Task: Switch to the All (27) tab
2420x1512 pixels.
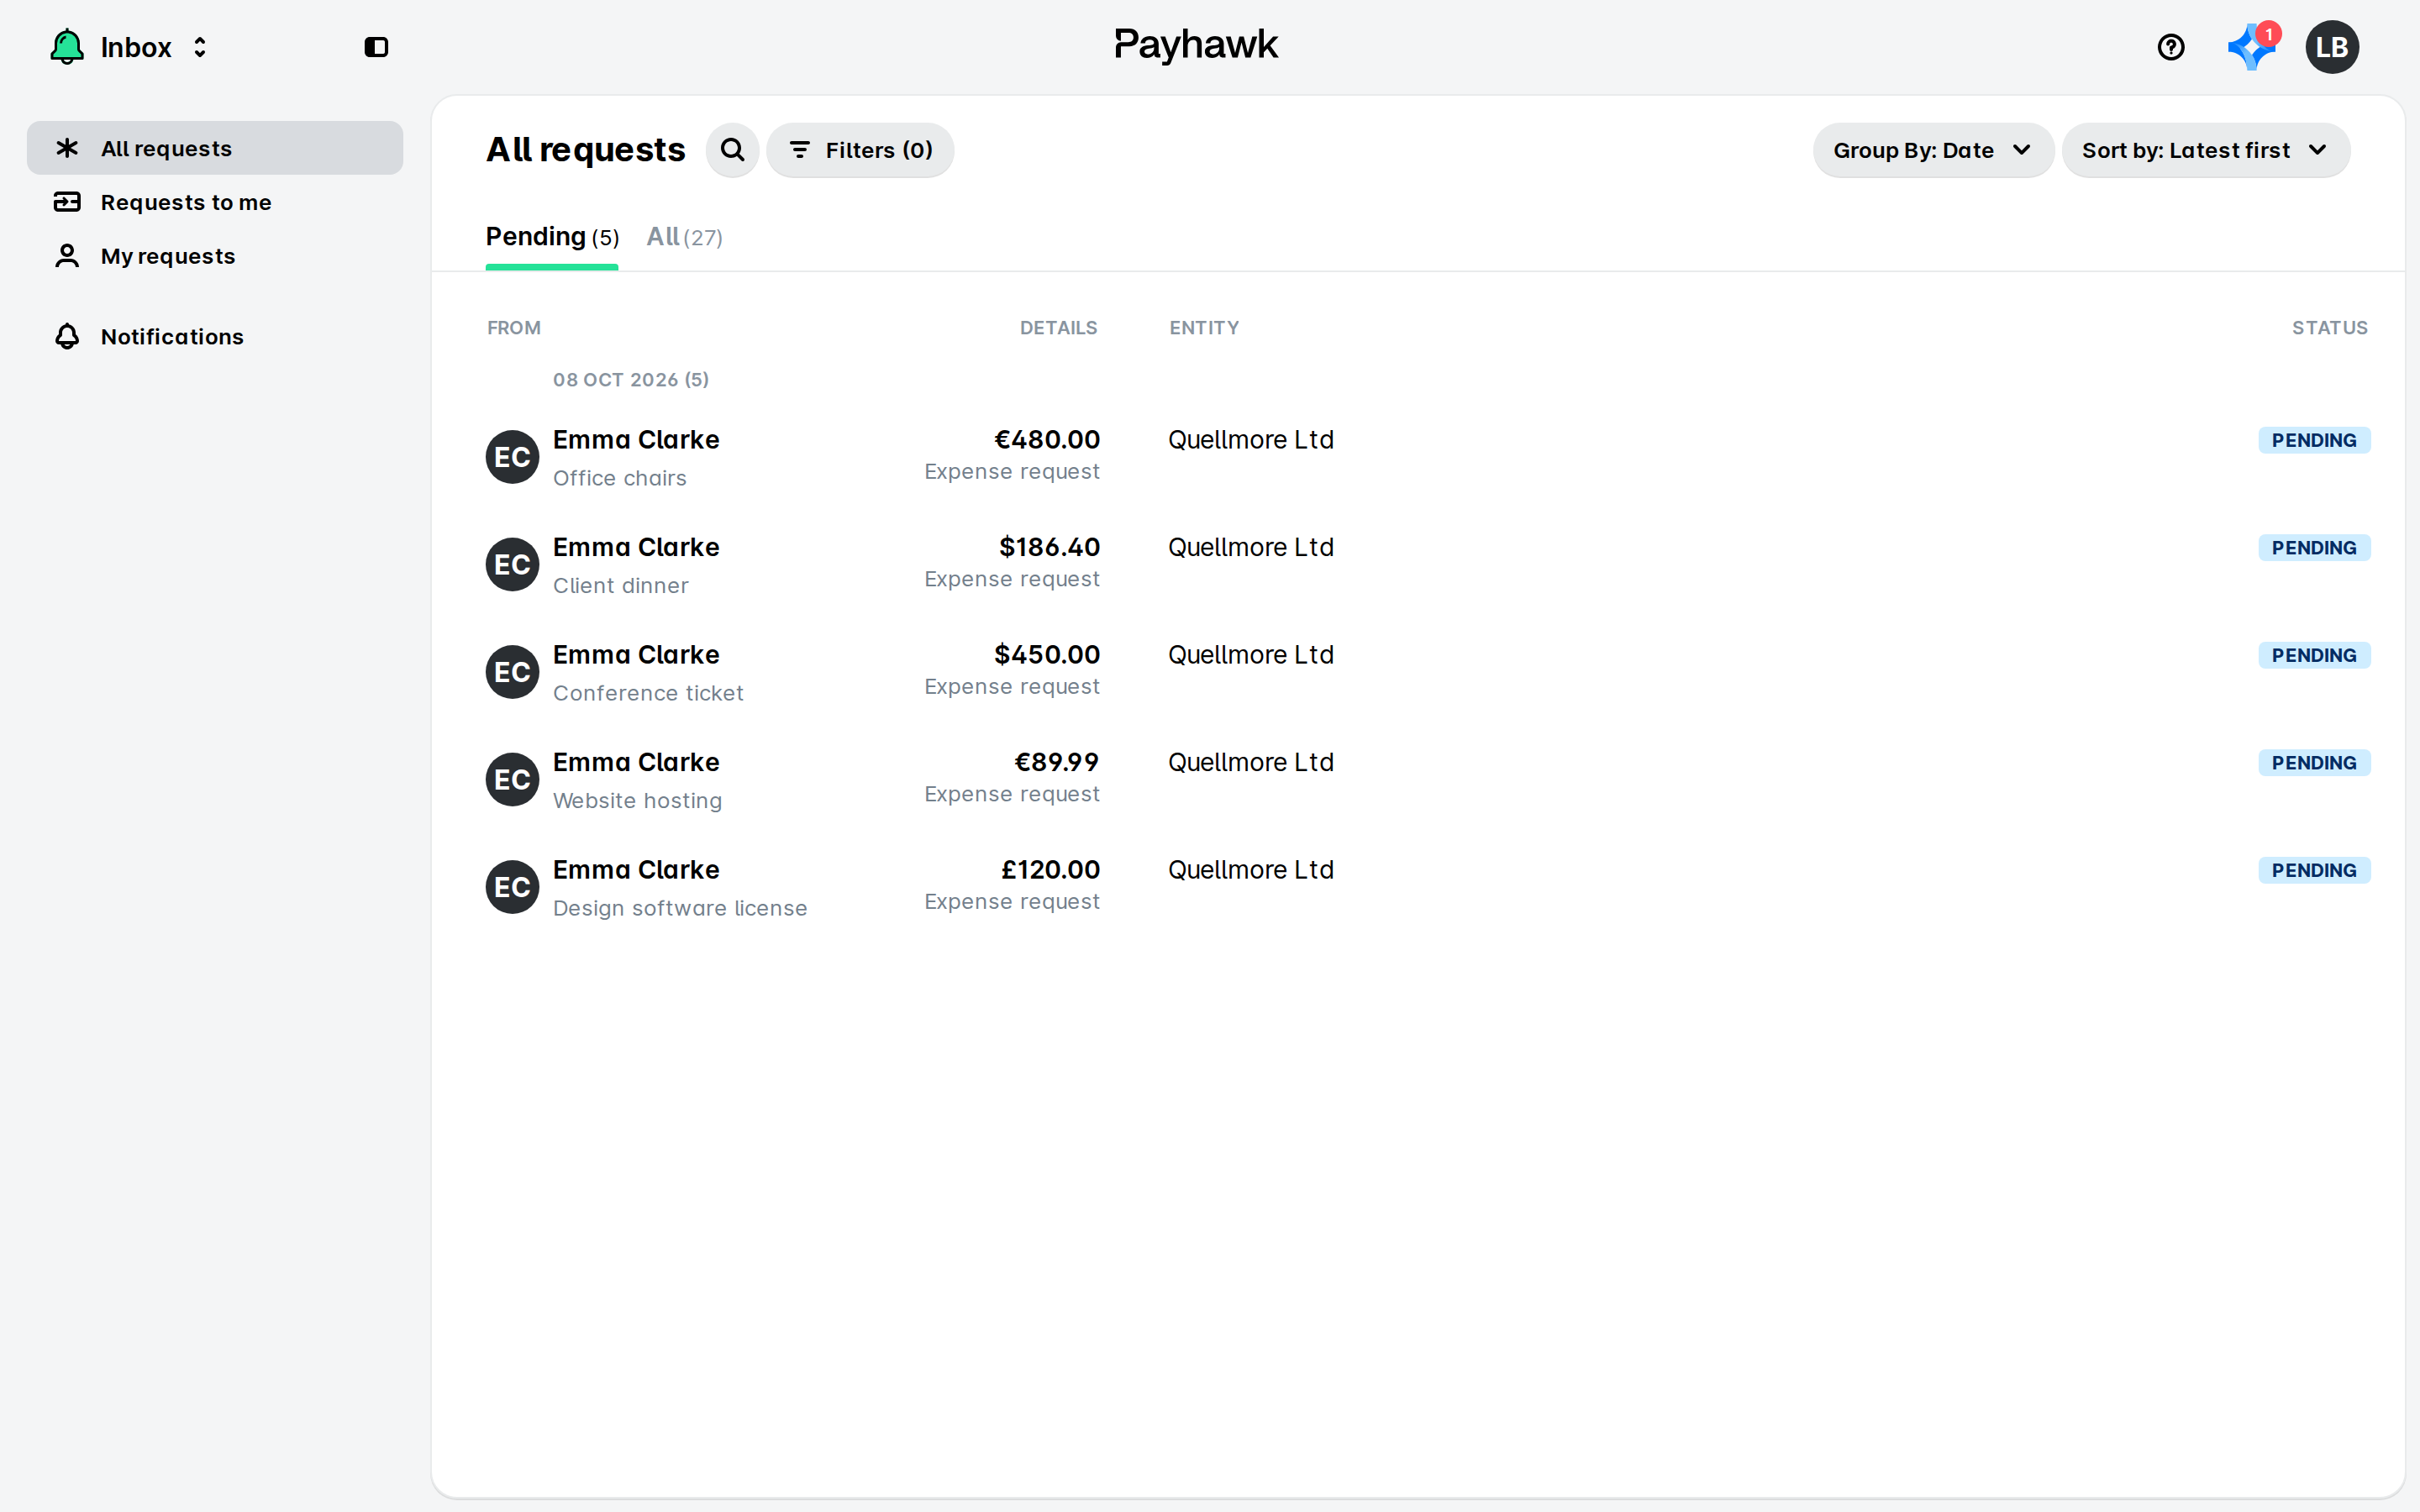Action: coord(684,237)
